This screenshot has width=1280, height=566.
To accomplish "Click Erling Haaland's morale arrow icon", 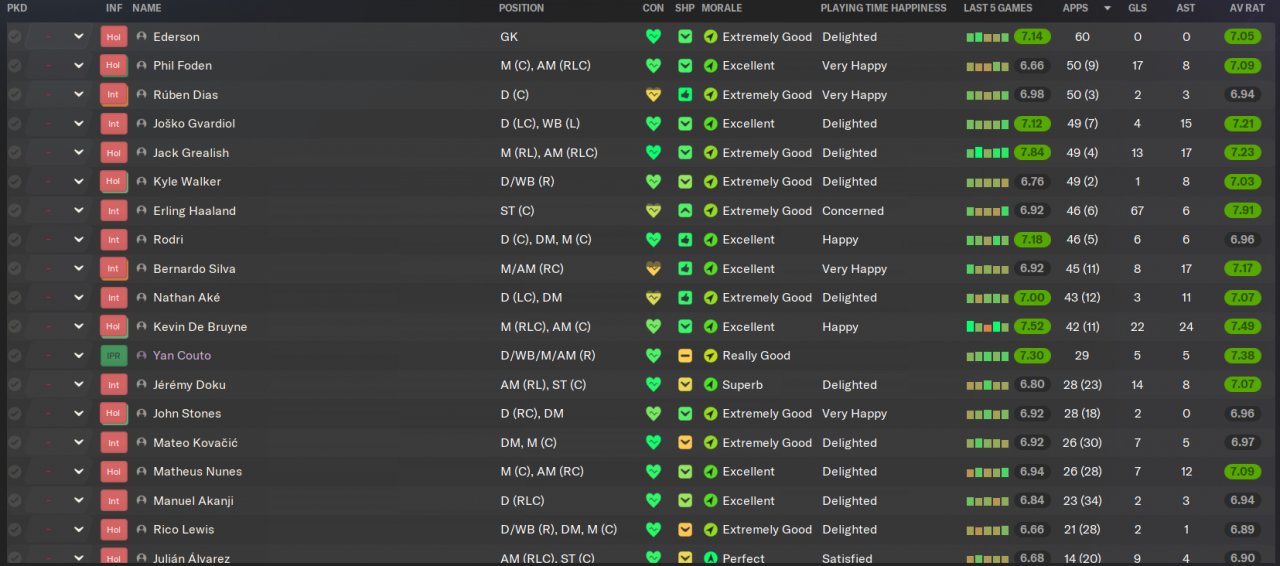I will pyautogui.click(x=710, y=211).
